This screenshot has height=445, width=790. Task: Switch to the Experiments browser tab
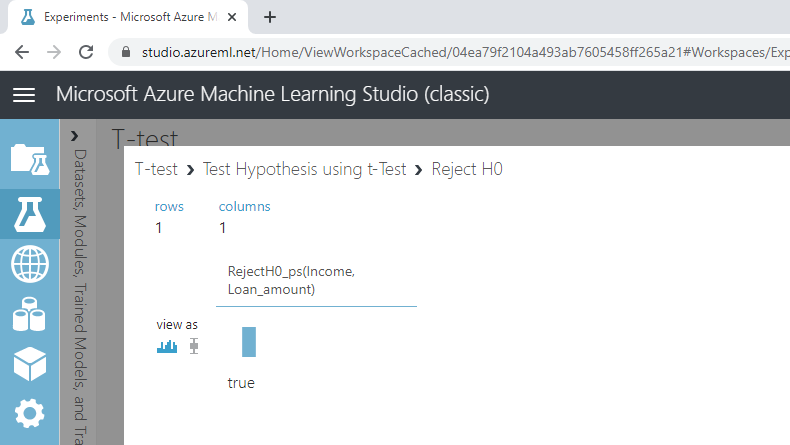tap(126, 17)
